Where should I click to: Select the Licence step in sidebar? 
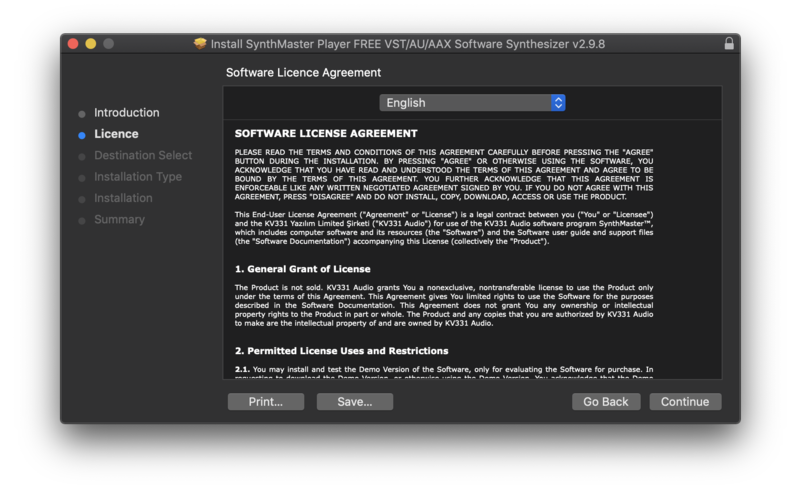tap(116, 134)
